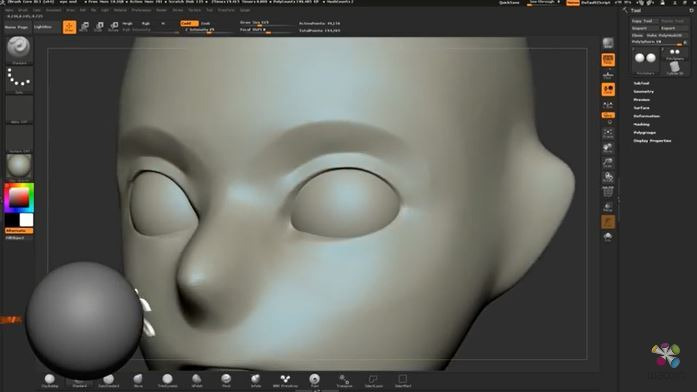697x392 pixels.
Task: Expand the Deformation section
Action: (x=646, y=116)
